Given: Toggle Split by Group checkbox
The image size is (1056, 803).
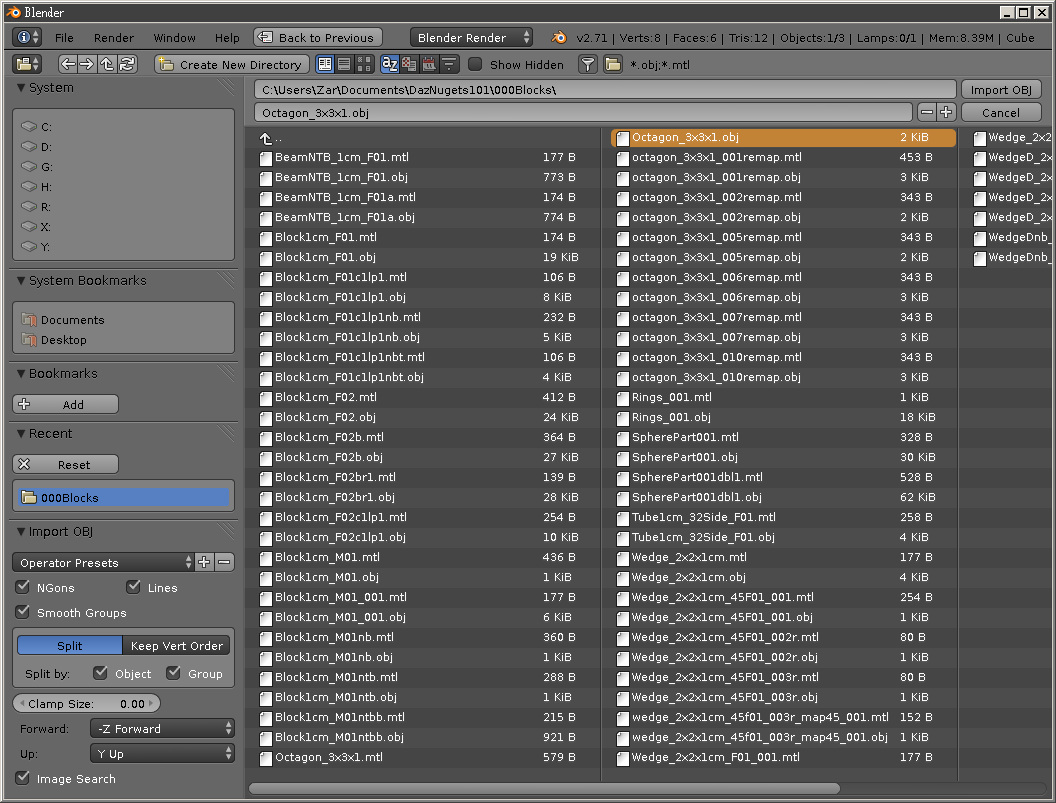Looking at the screenshot, I should [x=173, y=673].
